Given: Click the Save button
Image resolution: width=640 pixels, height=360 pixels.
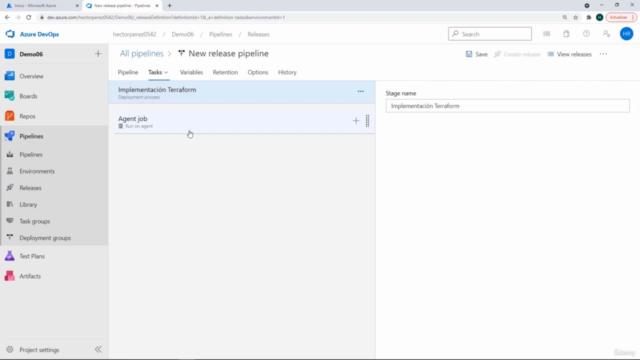Looking at the screenshot, I should click(x=477, y=54).
